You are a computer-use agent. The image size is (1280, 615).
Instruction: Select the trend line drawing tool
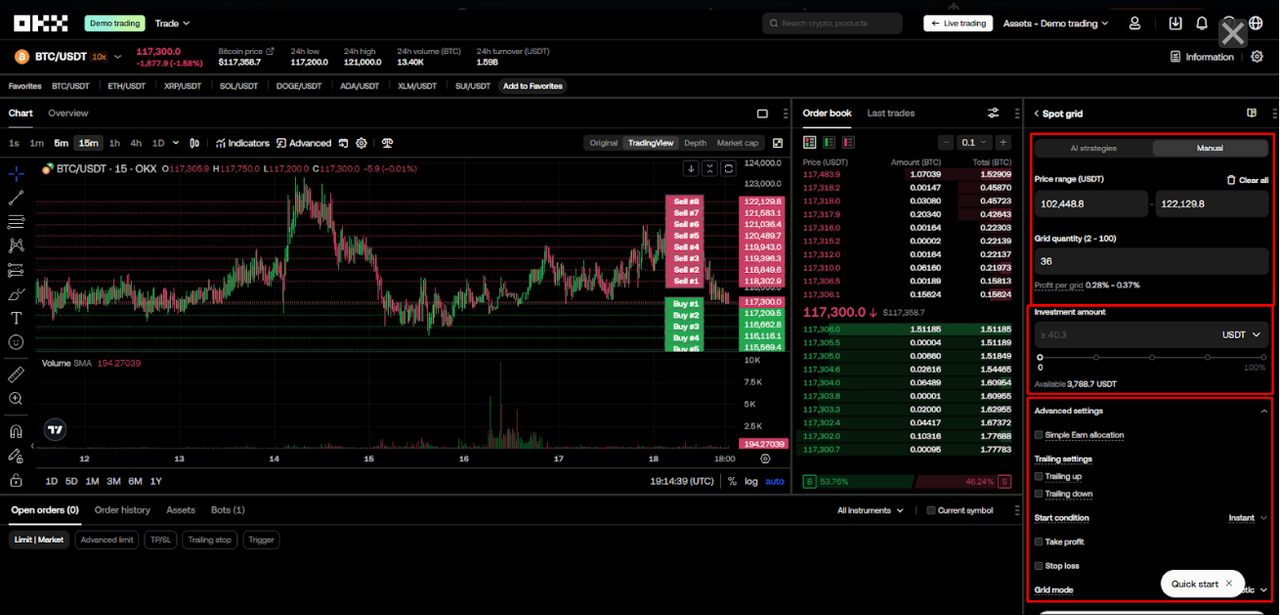point(16,197)
